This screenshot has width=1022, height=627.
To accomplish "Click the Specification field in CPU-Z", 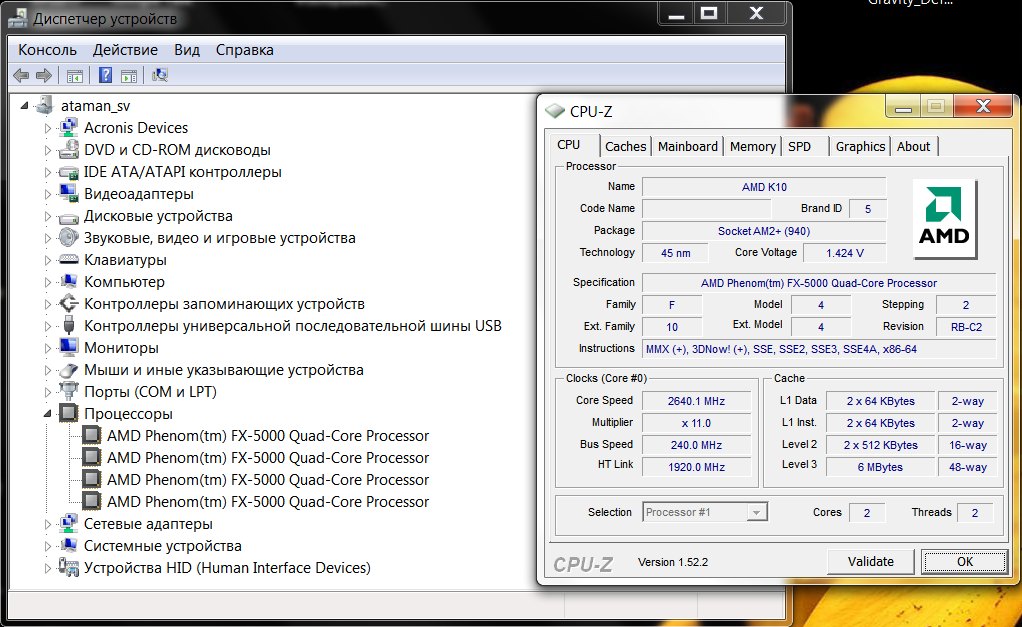I will 819,283.
